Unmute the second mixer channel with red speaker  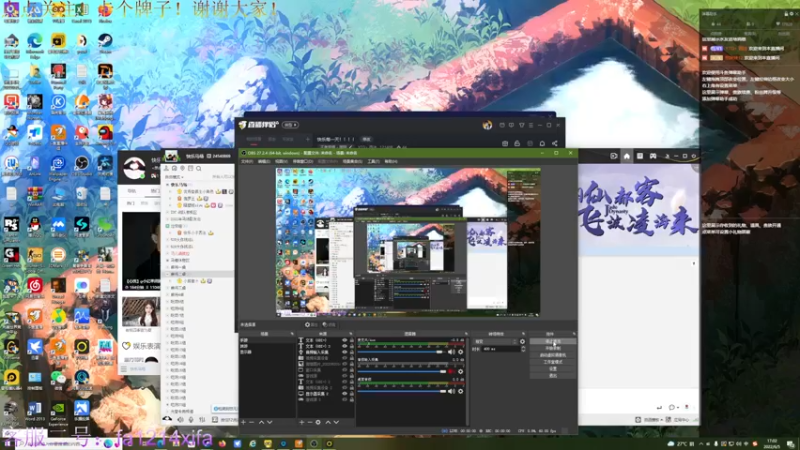click(x=451, y=371)
